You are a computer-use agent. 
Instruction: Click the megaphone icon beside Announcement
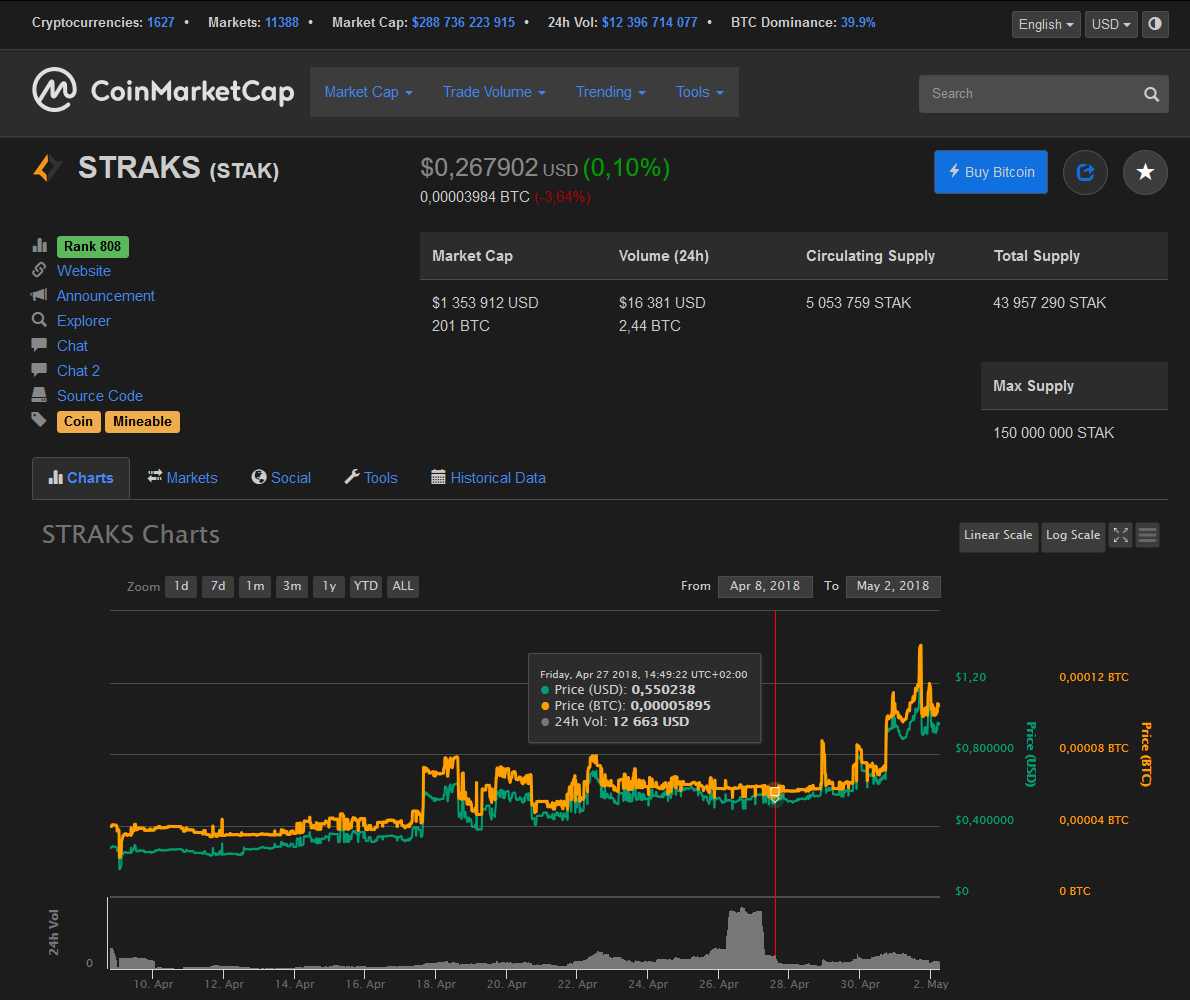pyautogui.click(x=39, y=294)
